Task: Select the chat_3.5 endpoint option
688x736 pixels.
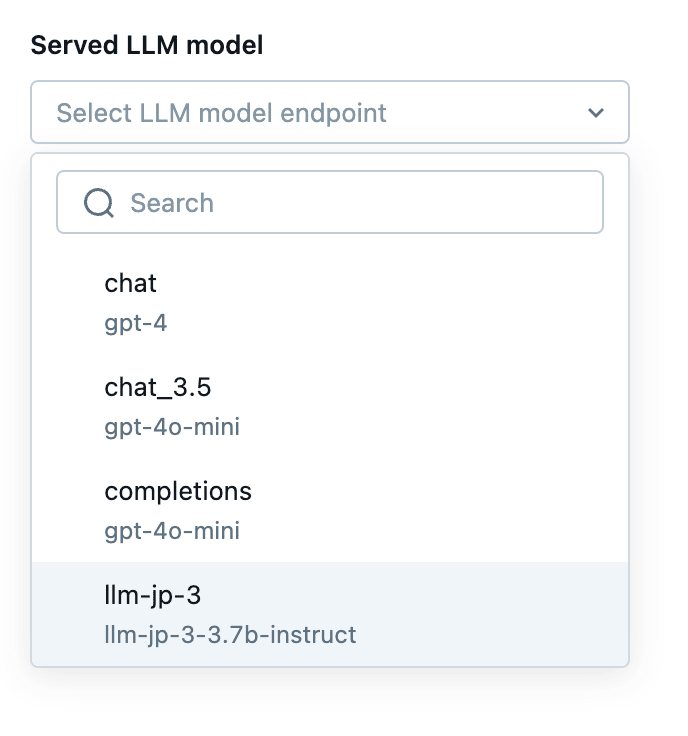Action: (x=330, y=406)
